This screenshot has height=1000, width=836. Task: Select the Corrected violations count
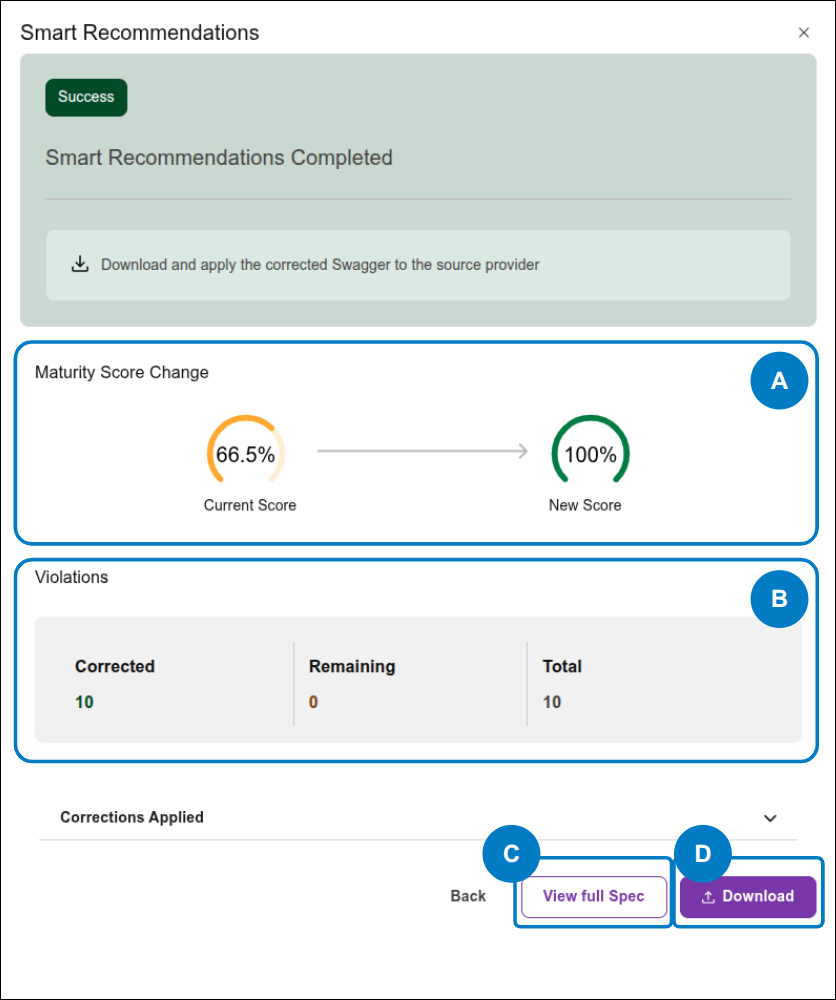pyautogui.click(x=85, y=701)
